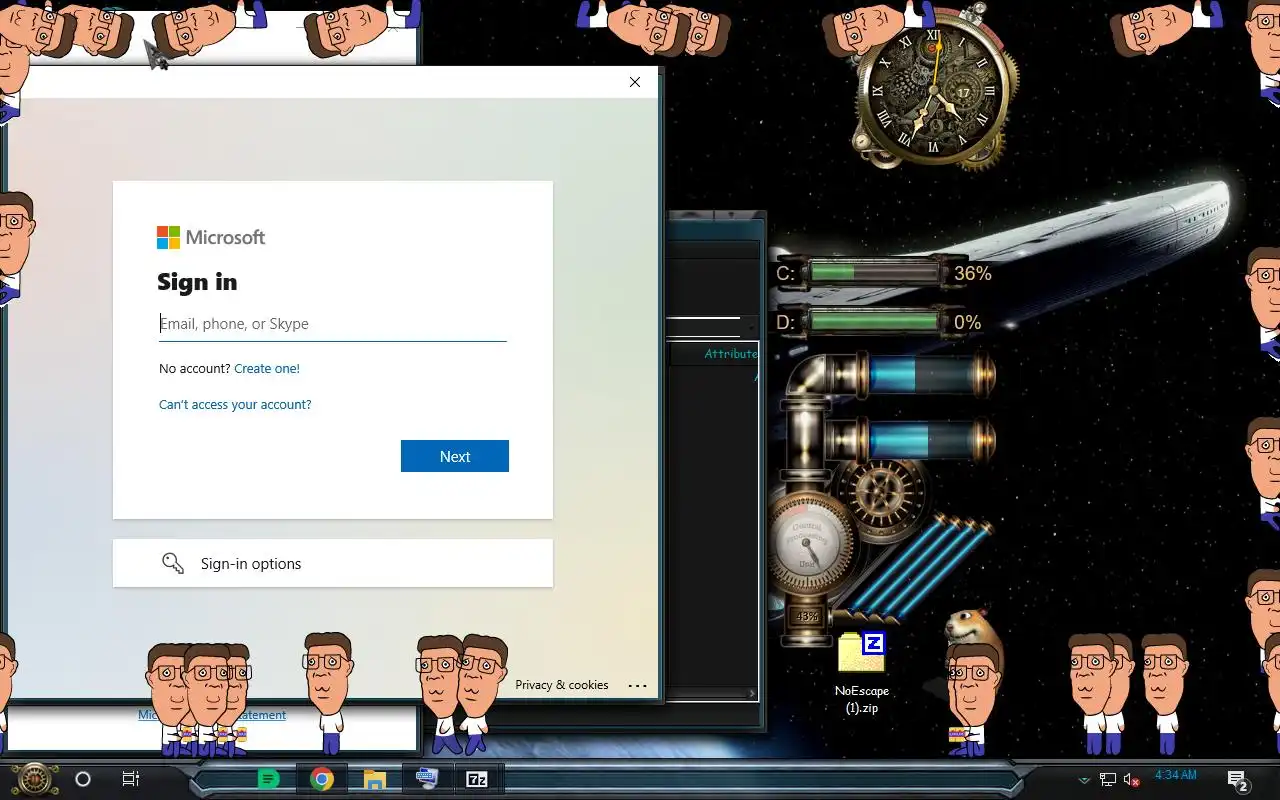The image size is (1280, 800).
Task: Open Sign-in options
Action: (333, 563)
